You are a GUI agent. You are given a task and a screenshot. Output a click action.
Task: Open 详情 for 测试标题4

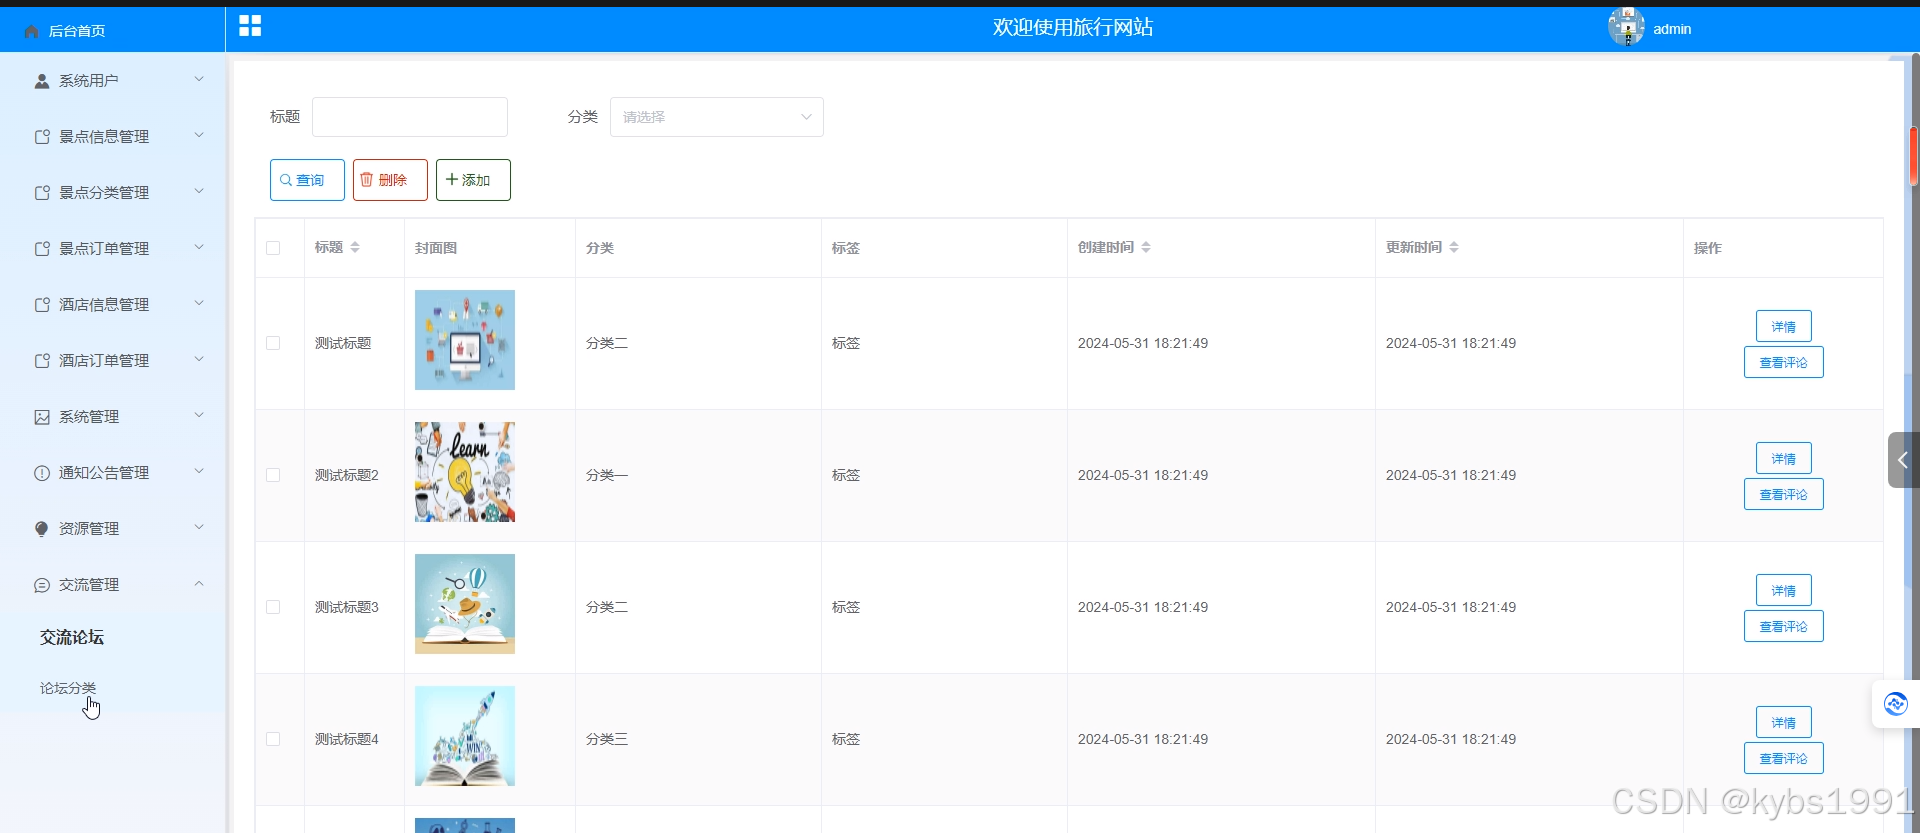click(1784, 722)
